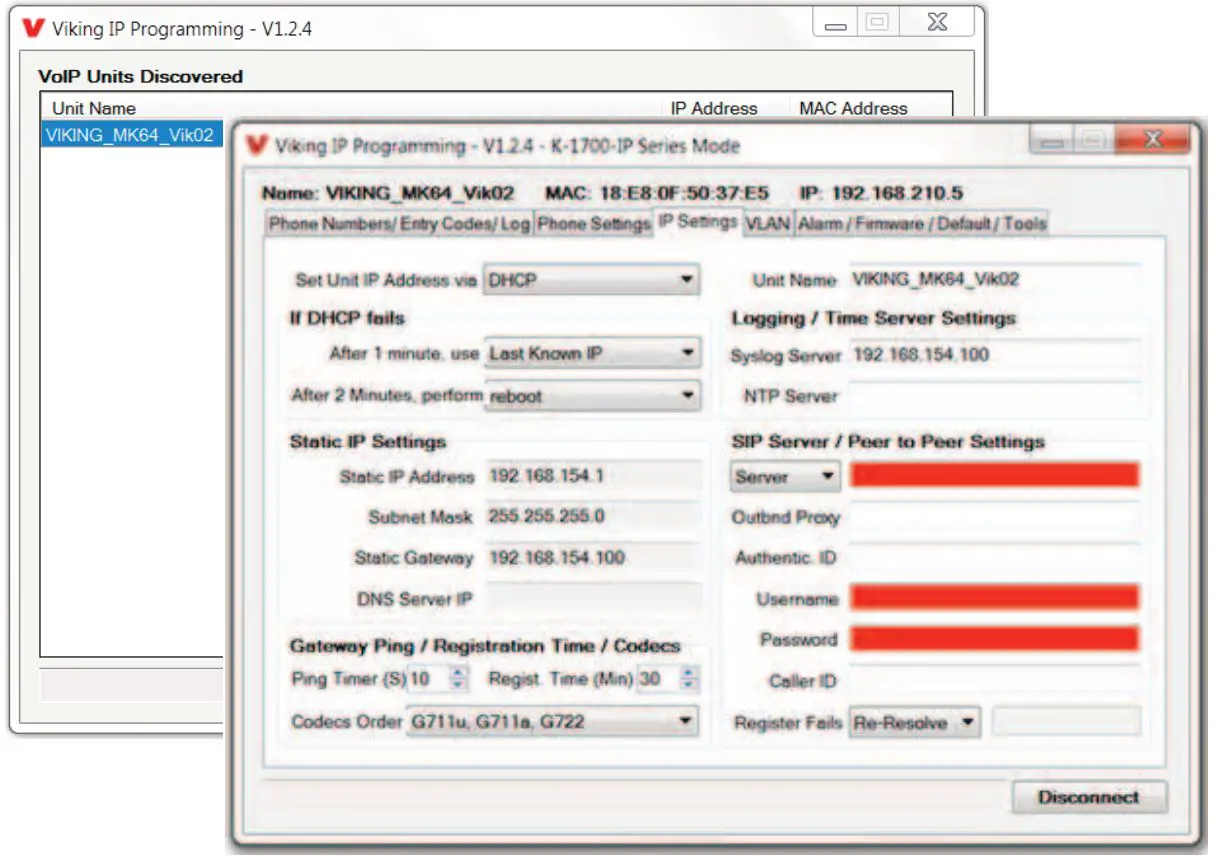Click the Regist. Time value field
The image size is (1214, 860).
tap(658, 679)
